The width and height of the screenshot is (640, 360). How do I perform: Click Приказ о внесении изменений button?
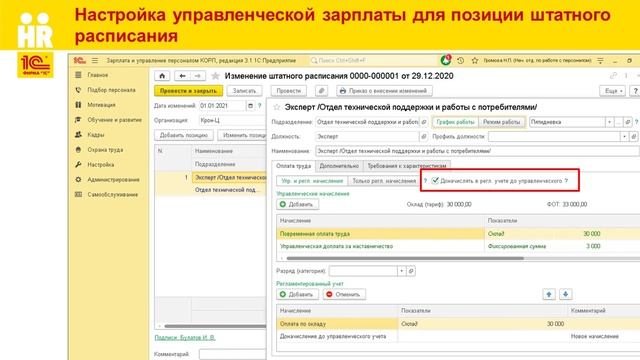[384, 91]
